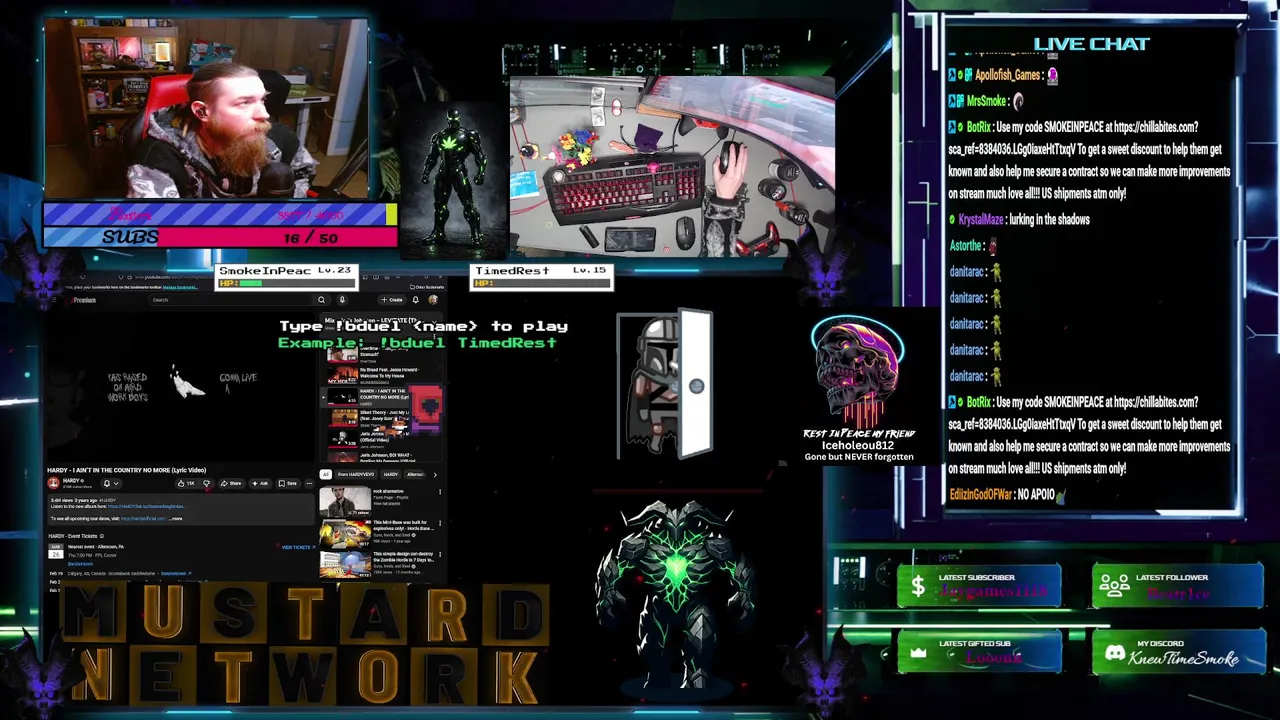Image resolution: width=1280 pixels, height=720 pixels.
Task: Click the Share button under video
Action: pos(231,483)
